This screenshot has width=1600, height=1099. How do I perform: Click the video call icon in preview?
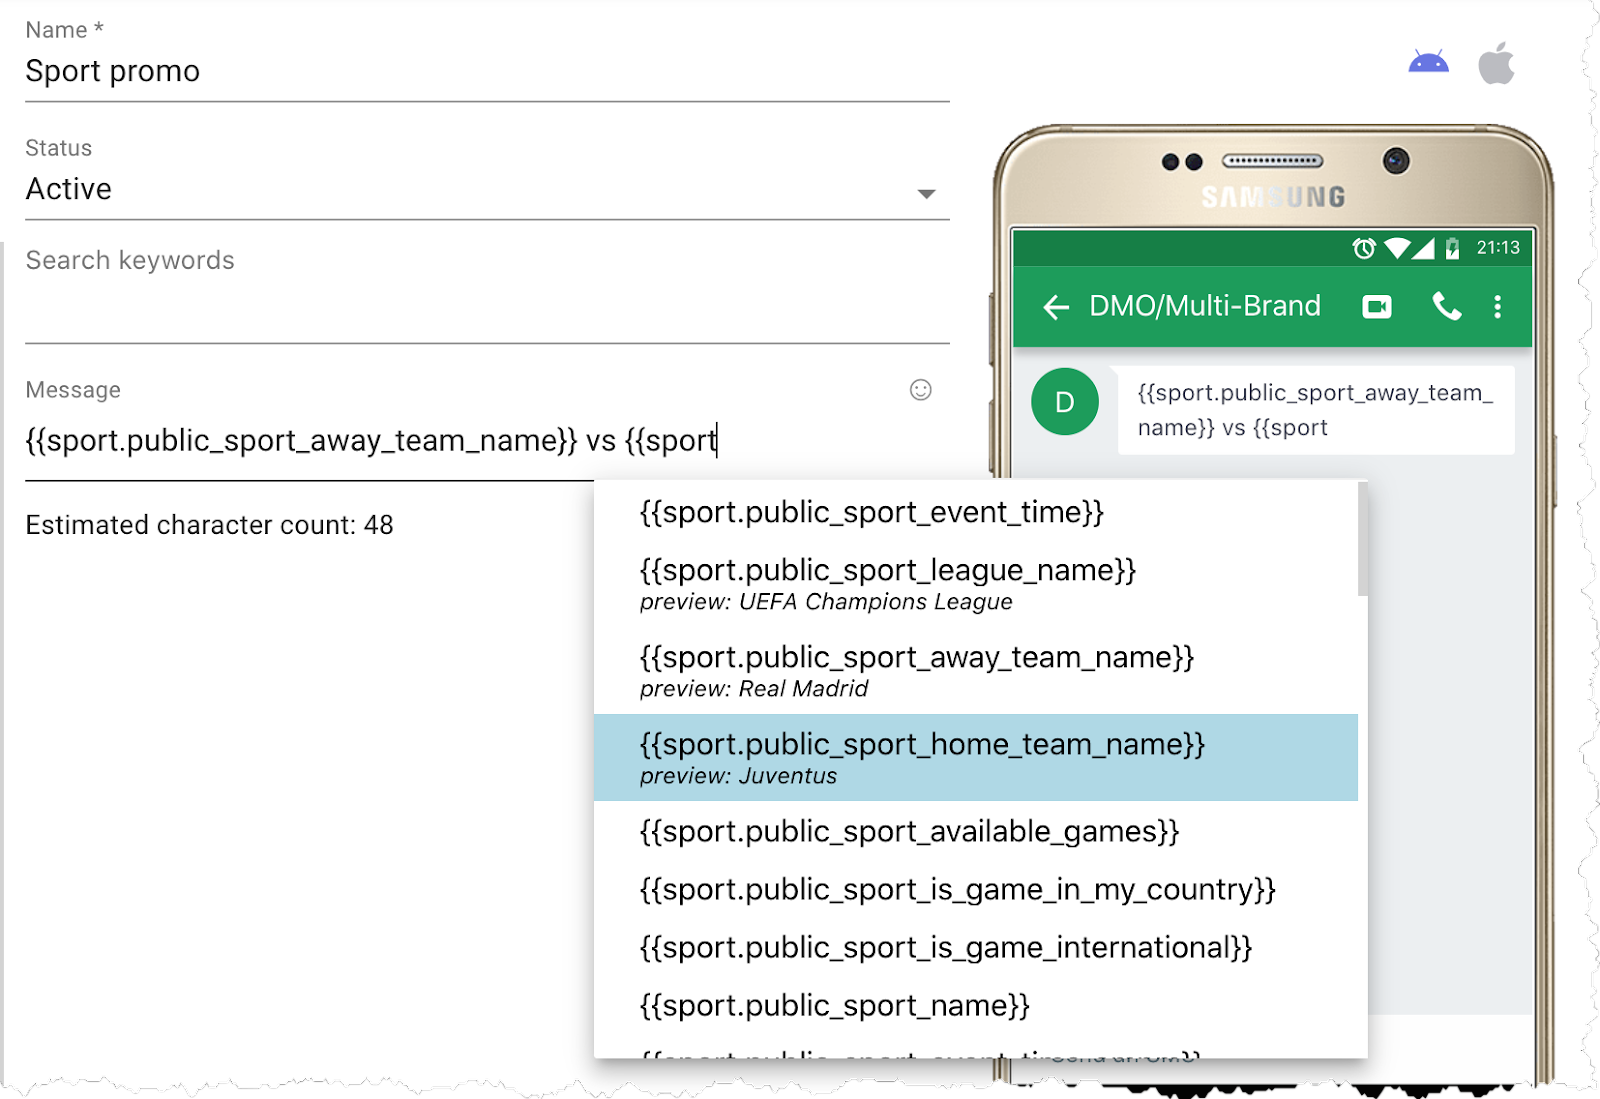click(x=1376, y=307)
